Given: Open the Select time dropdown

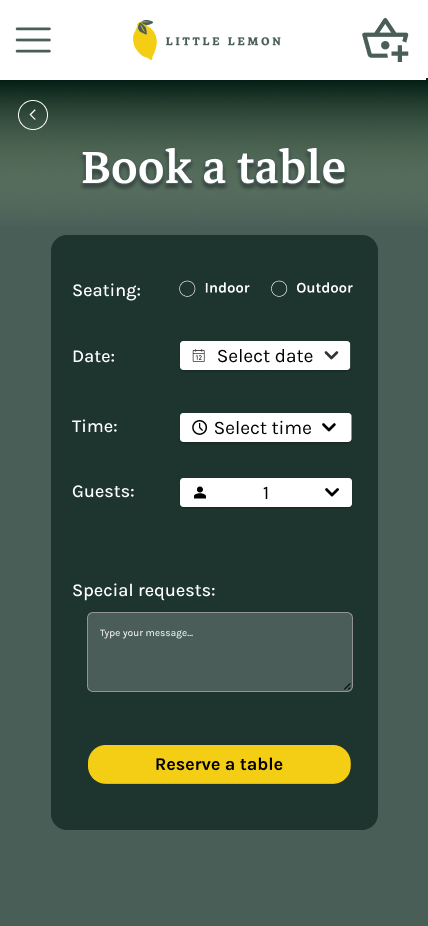Looking at the screenshot, I should pos(266,428).
